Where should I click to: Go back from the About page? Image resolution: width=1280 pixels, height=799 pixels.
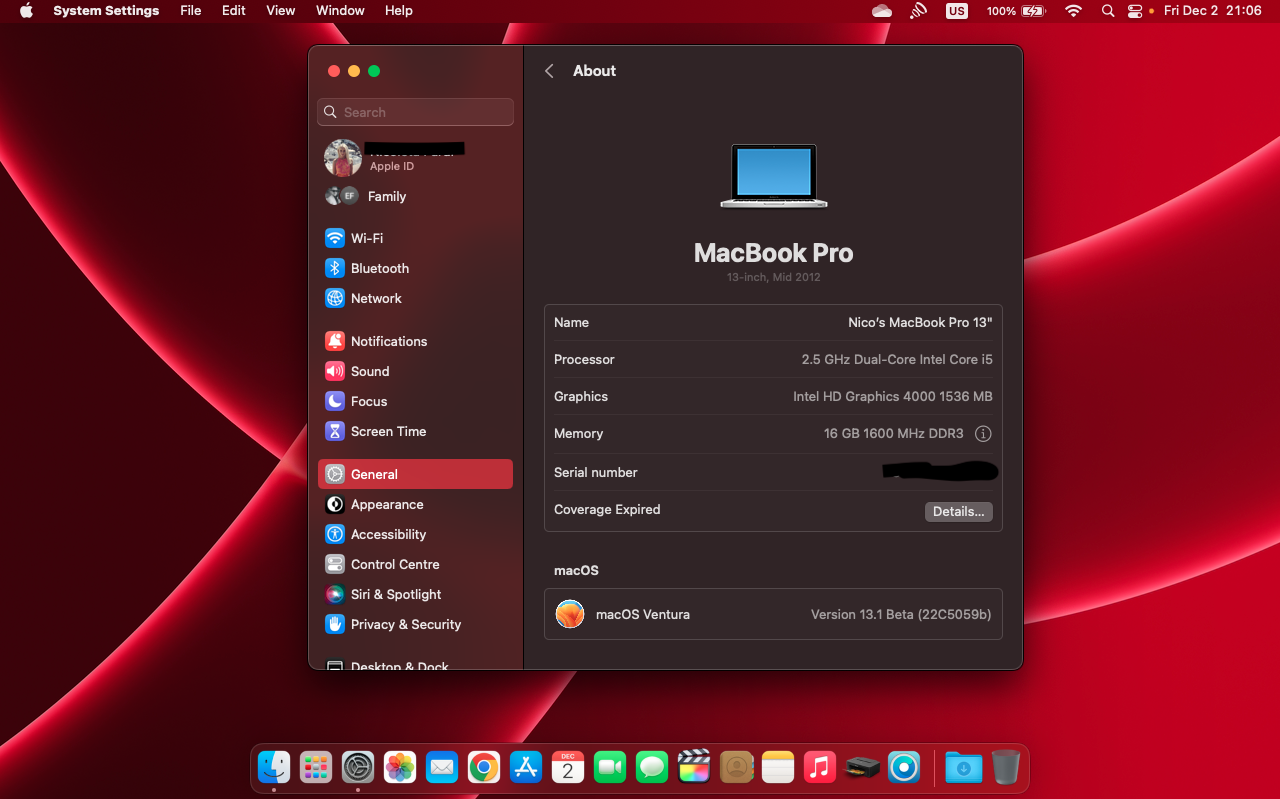tap(549, 71)
